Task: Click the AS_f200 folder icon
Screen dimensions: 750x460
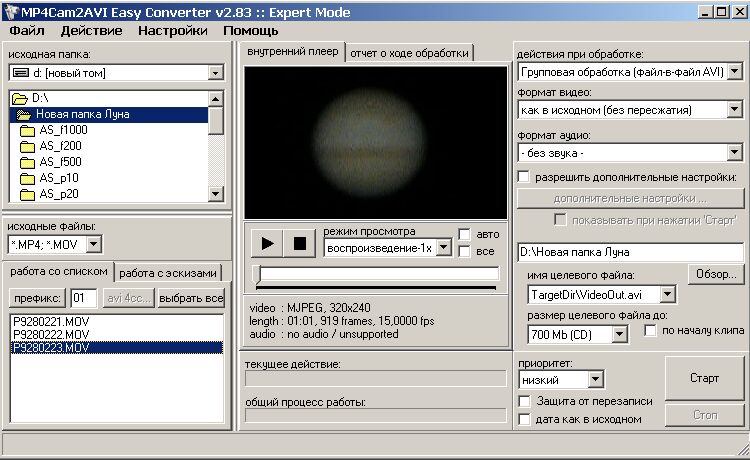Action: tap(27, 146)
